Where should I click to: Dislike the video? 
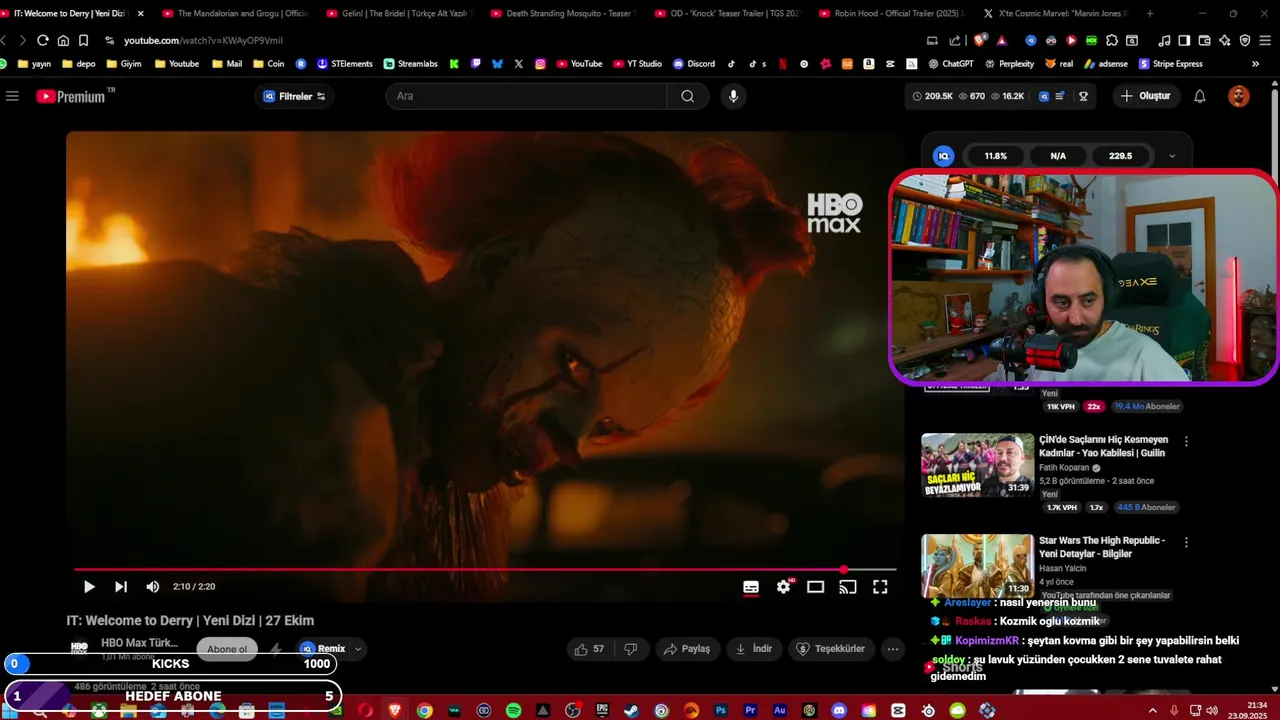(631, 649)
